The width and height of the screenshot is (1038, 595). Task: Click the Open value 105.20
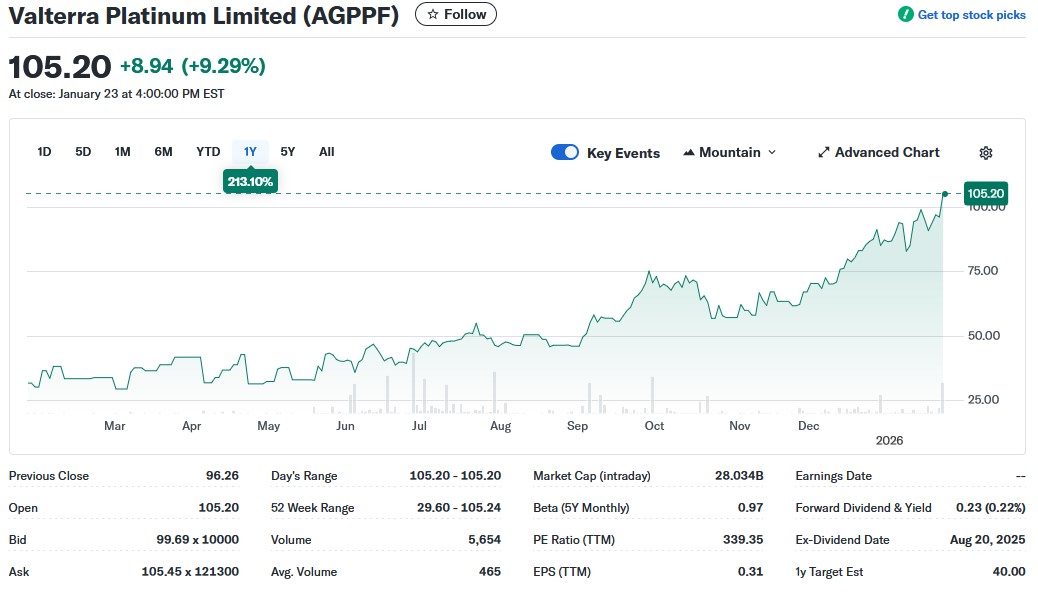tap(218, 508)
